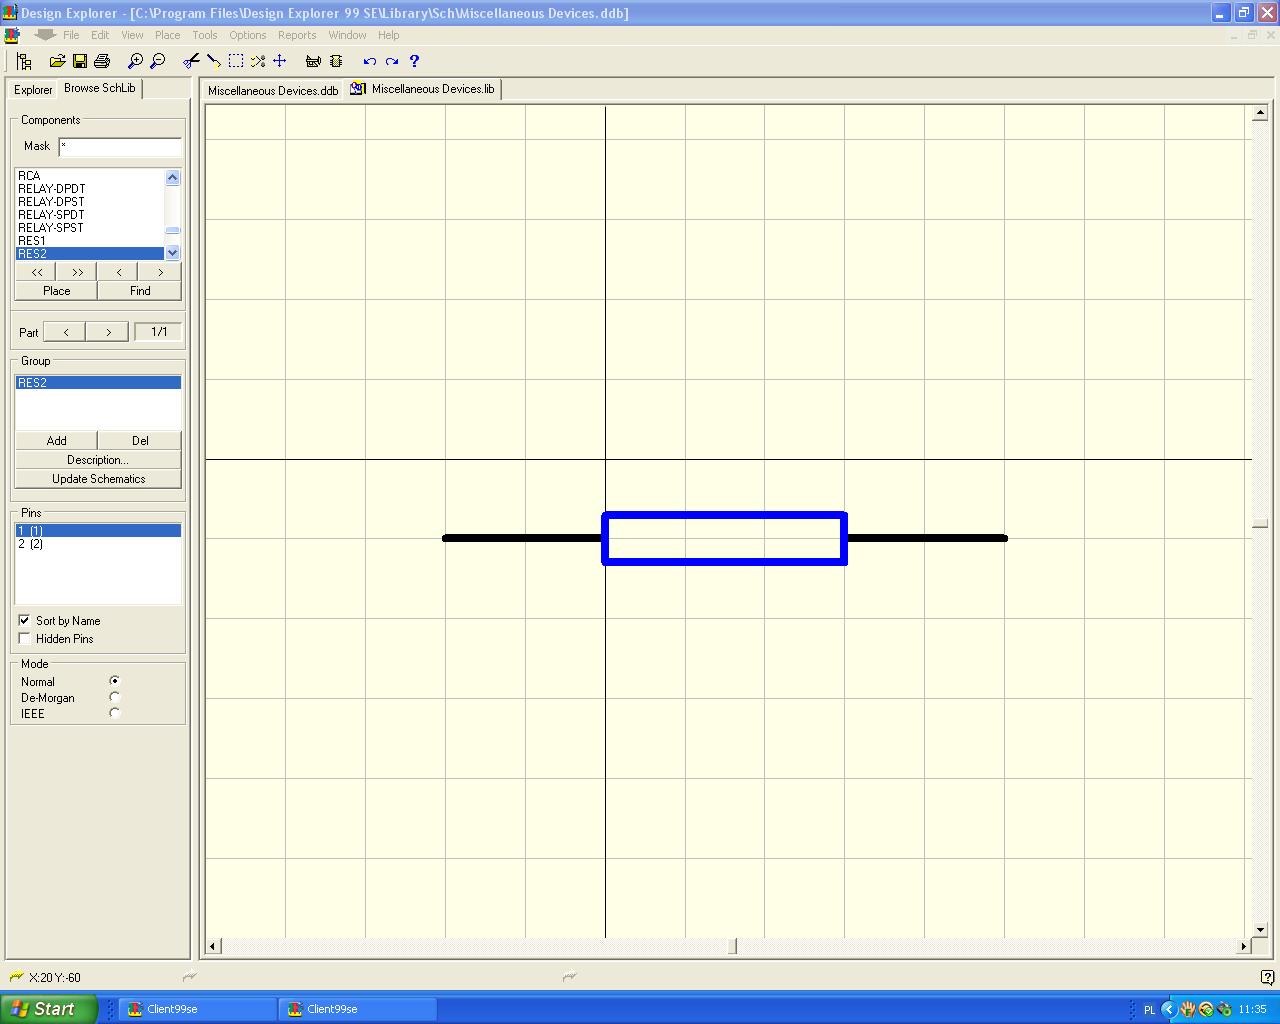Screen dimensions: 1280x1024
Task: Click the Design Explorer icon in the menu bar
Action: (12, 35)
